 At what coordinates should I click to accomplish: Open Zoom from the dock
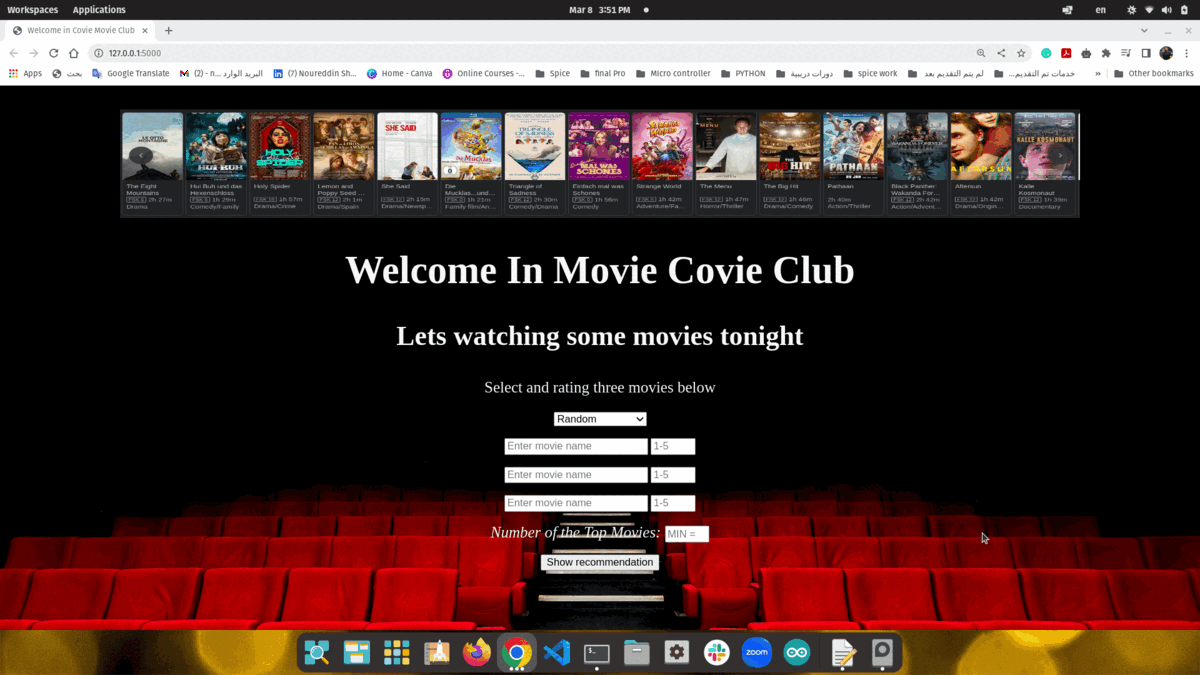click(x=755, y=652)
